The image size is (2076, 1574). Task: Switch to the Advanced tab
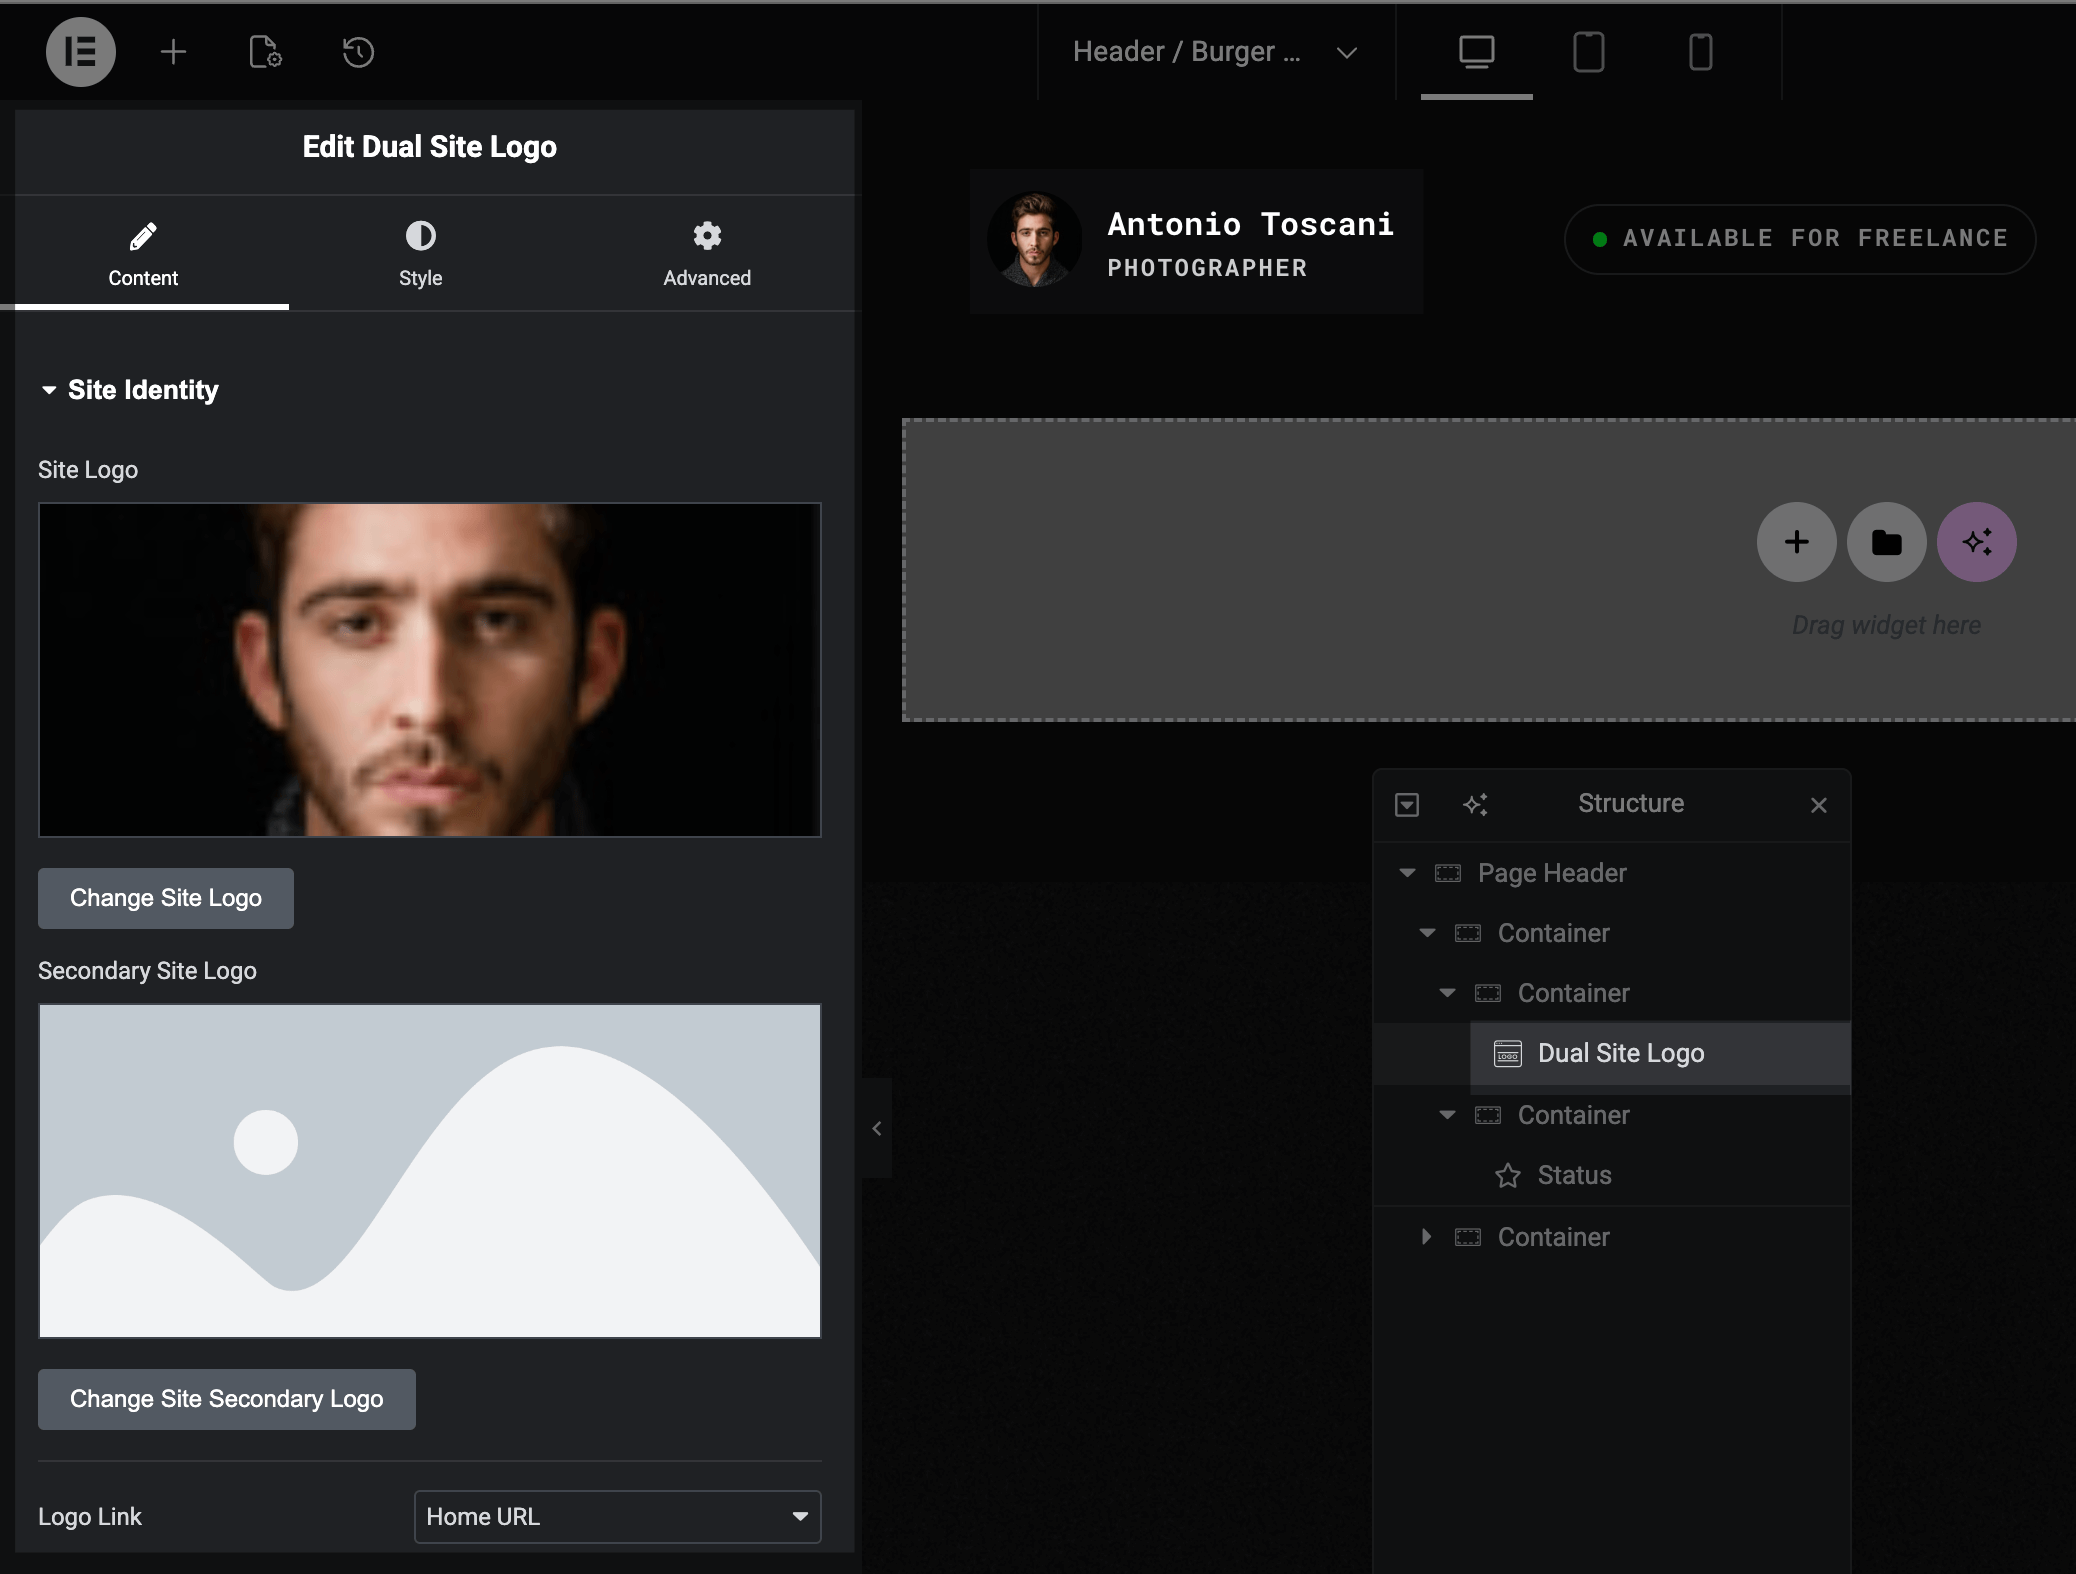706,253
